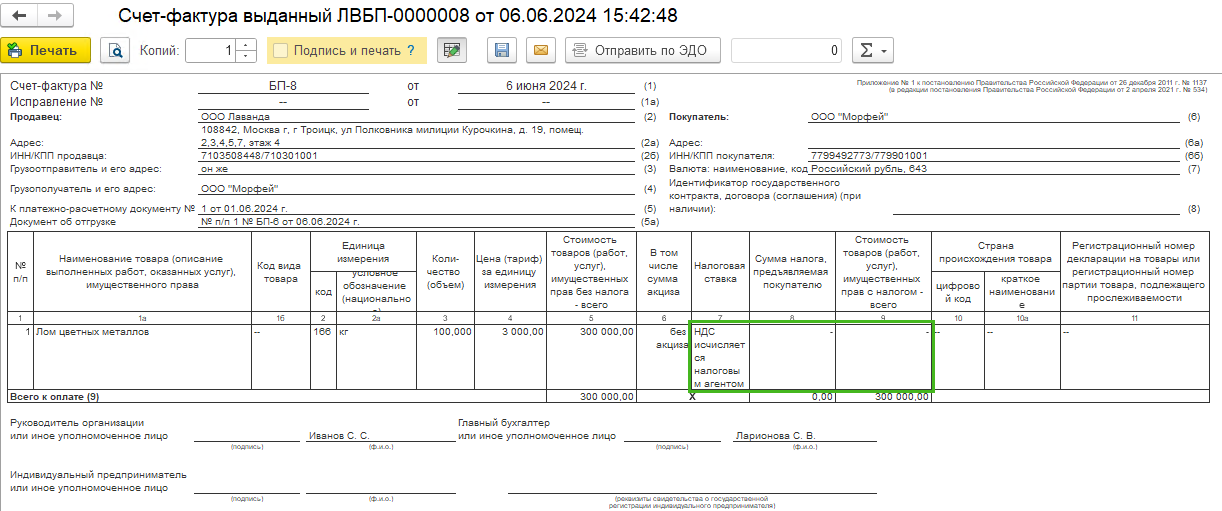Click the Отправить по ЭДО button
1222x511 pixels.
(x=643, y=50)
